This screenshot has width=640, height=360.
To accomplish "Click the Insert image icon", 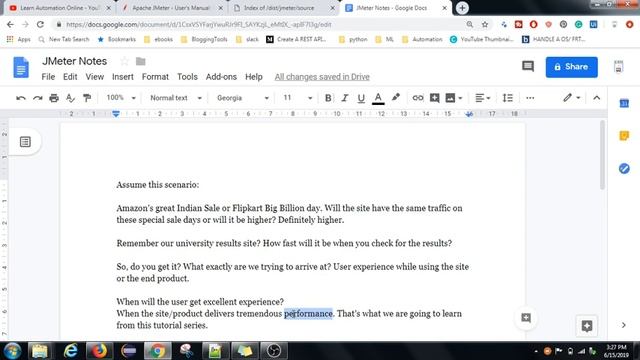I will click(x=450, y=98).
